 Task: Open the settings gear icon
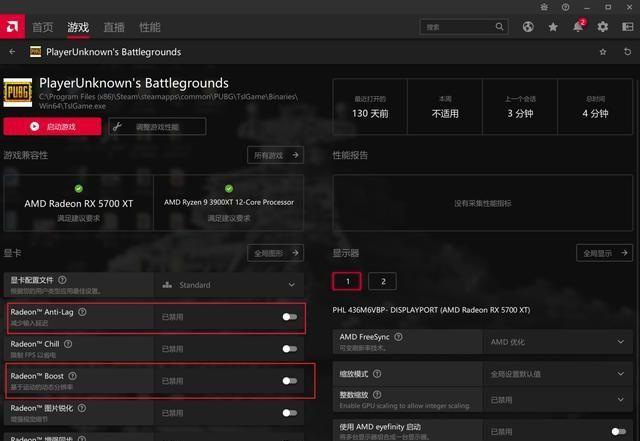click(602, 27)
